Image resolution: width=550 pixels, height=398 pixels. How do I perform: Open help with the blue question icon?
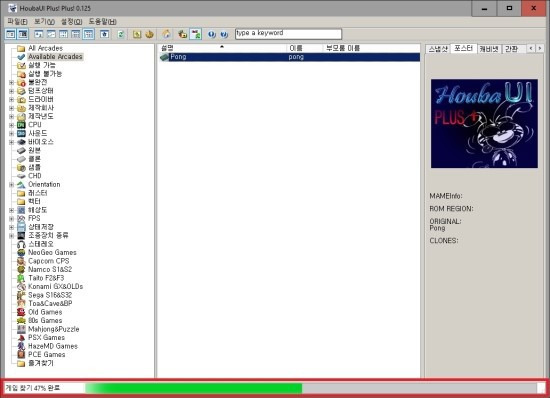pos(212,34)
